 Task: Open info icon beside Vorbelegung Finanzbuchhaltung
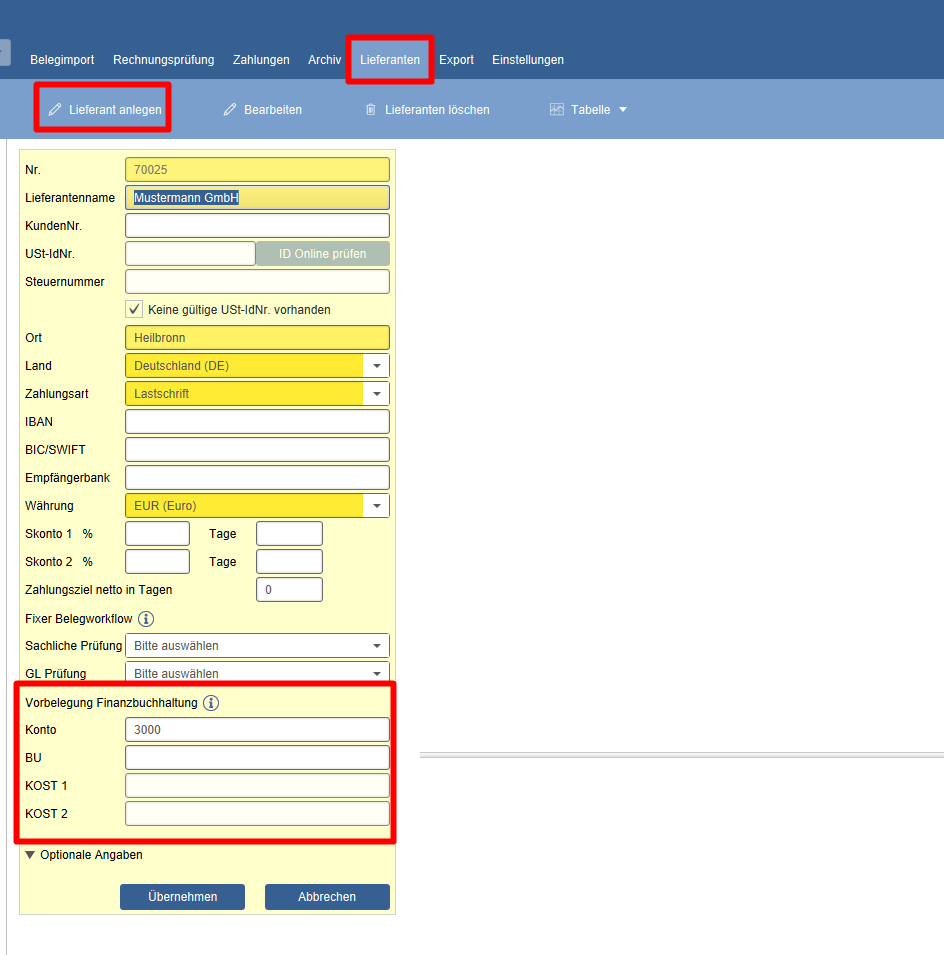point(211,703)
